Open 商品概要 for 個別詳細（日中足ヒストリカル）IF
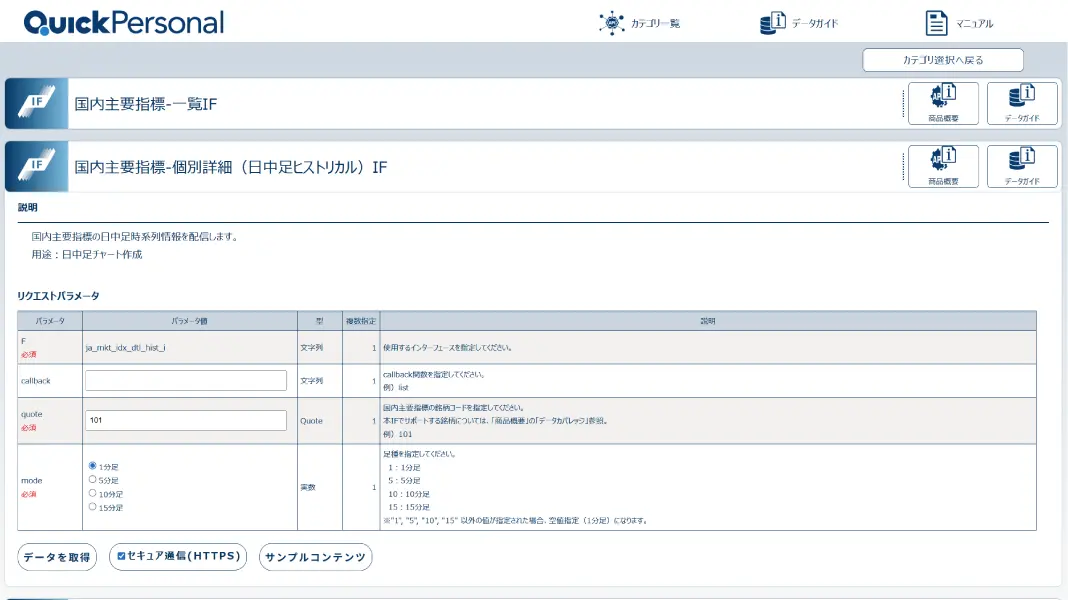Screen dimensions: 1068x600 [x=943, y=166]
